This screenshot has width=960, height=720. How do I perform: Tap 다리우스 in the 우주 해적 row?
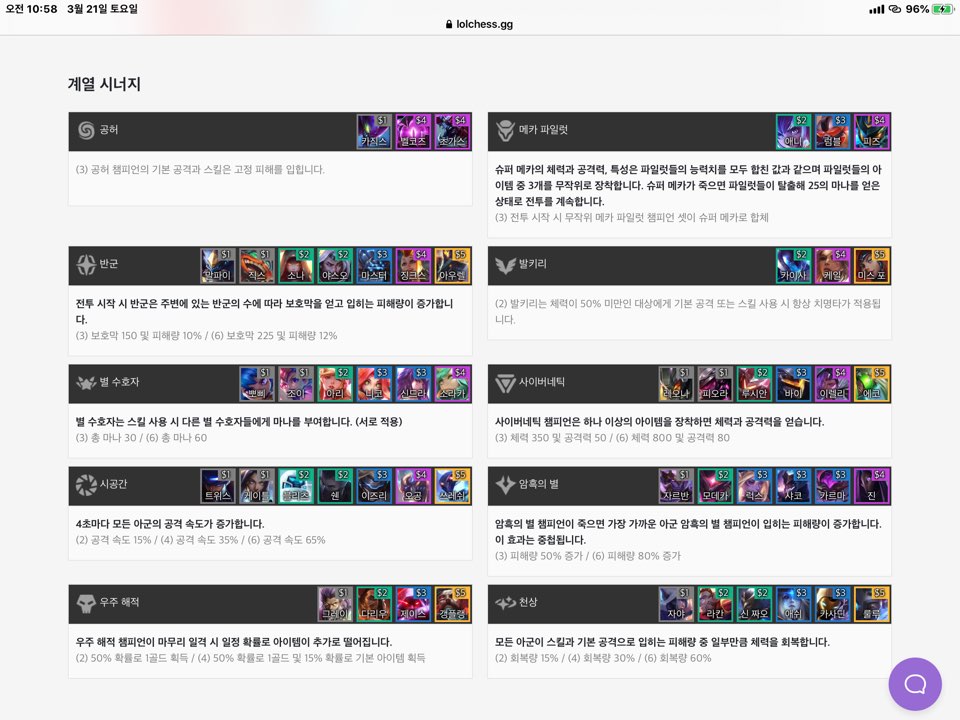pyautogui.click(x=374, y=604)
